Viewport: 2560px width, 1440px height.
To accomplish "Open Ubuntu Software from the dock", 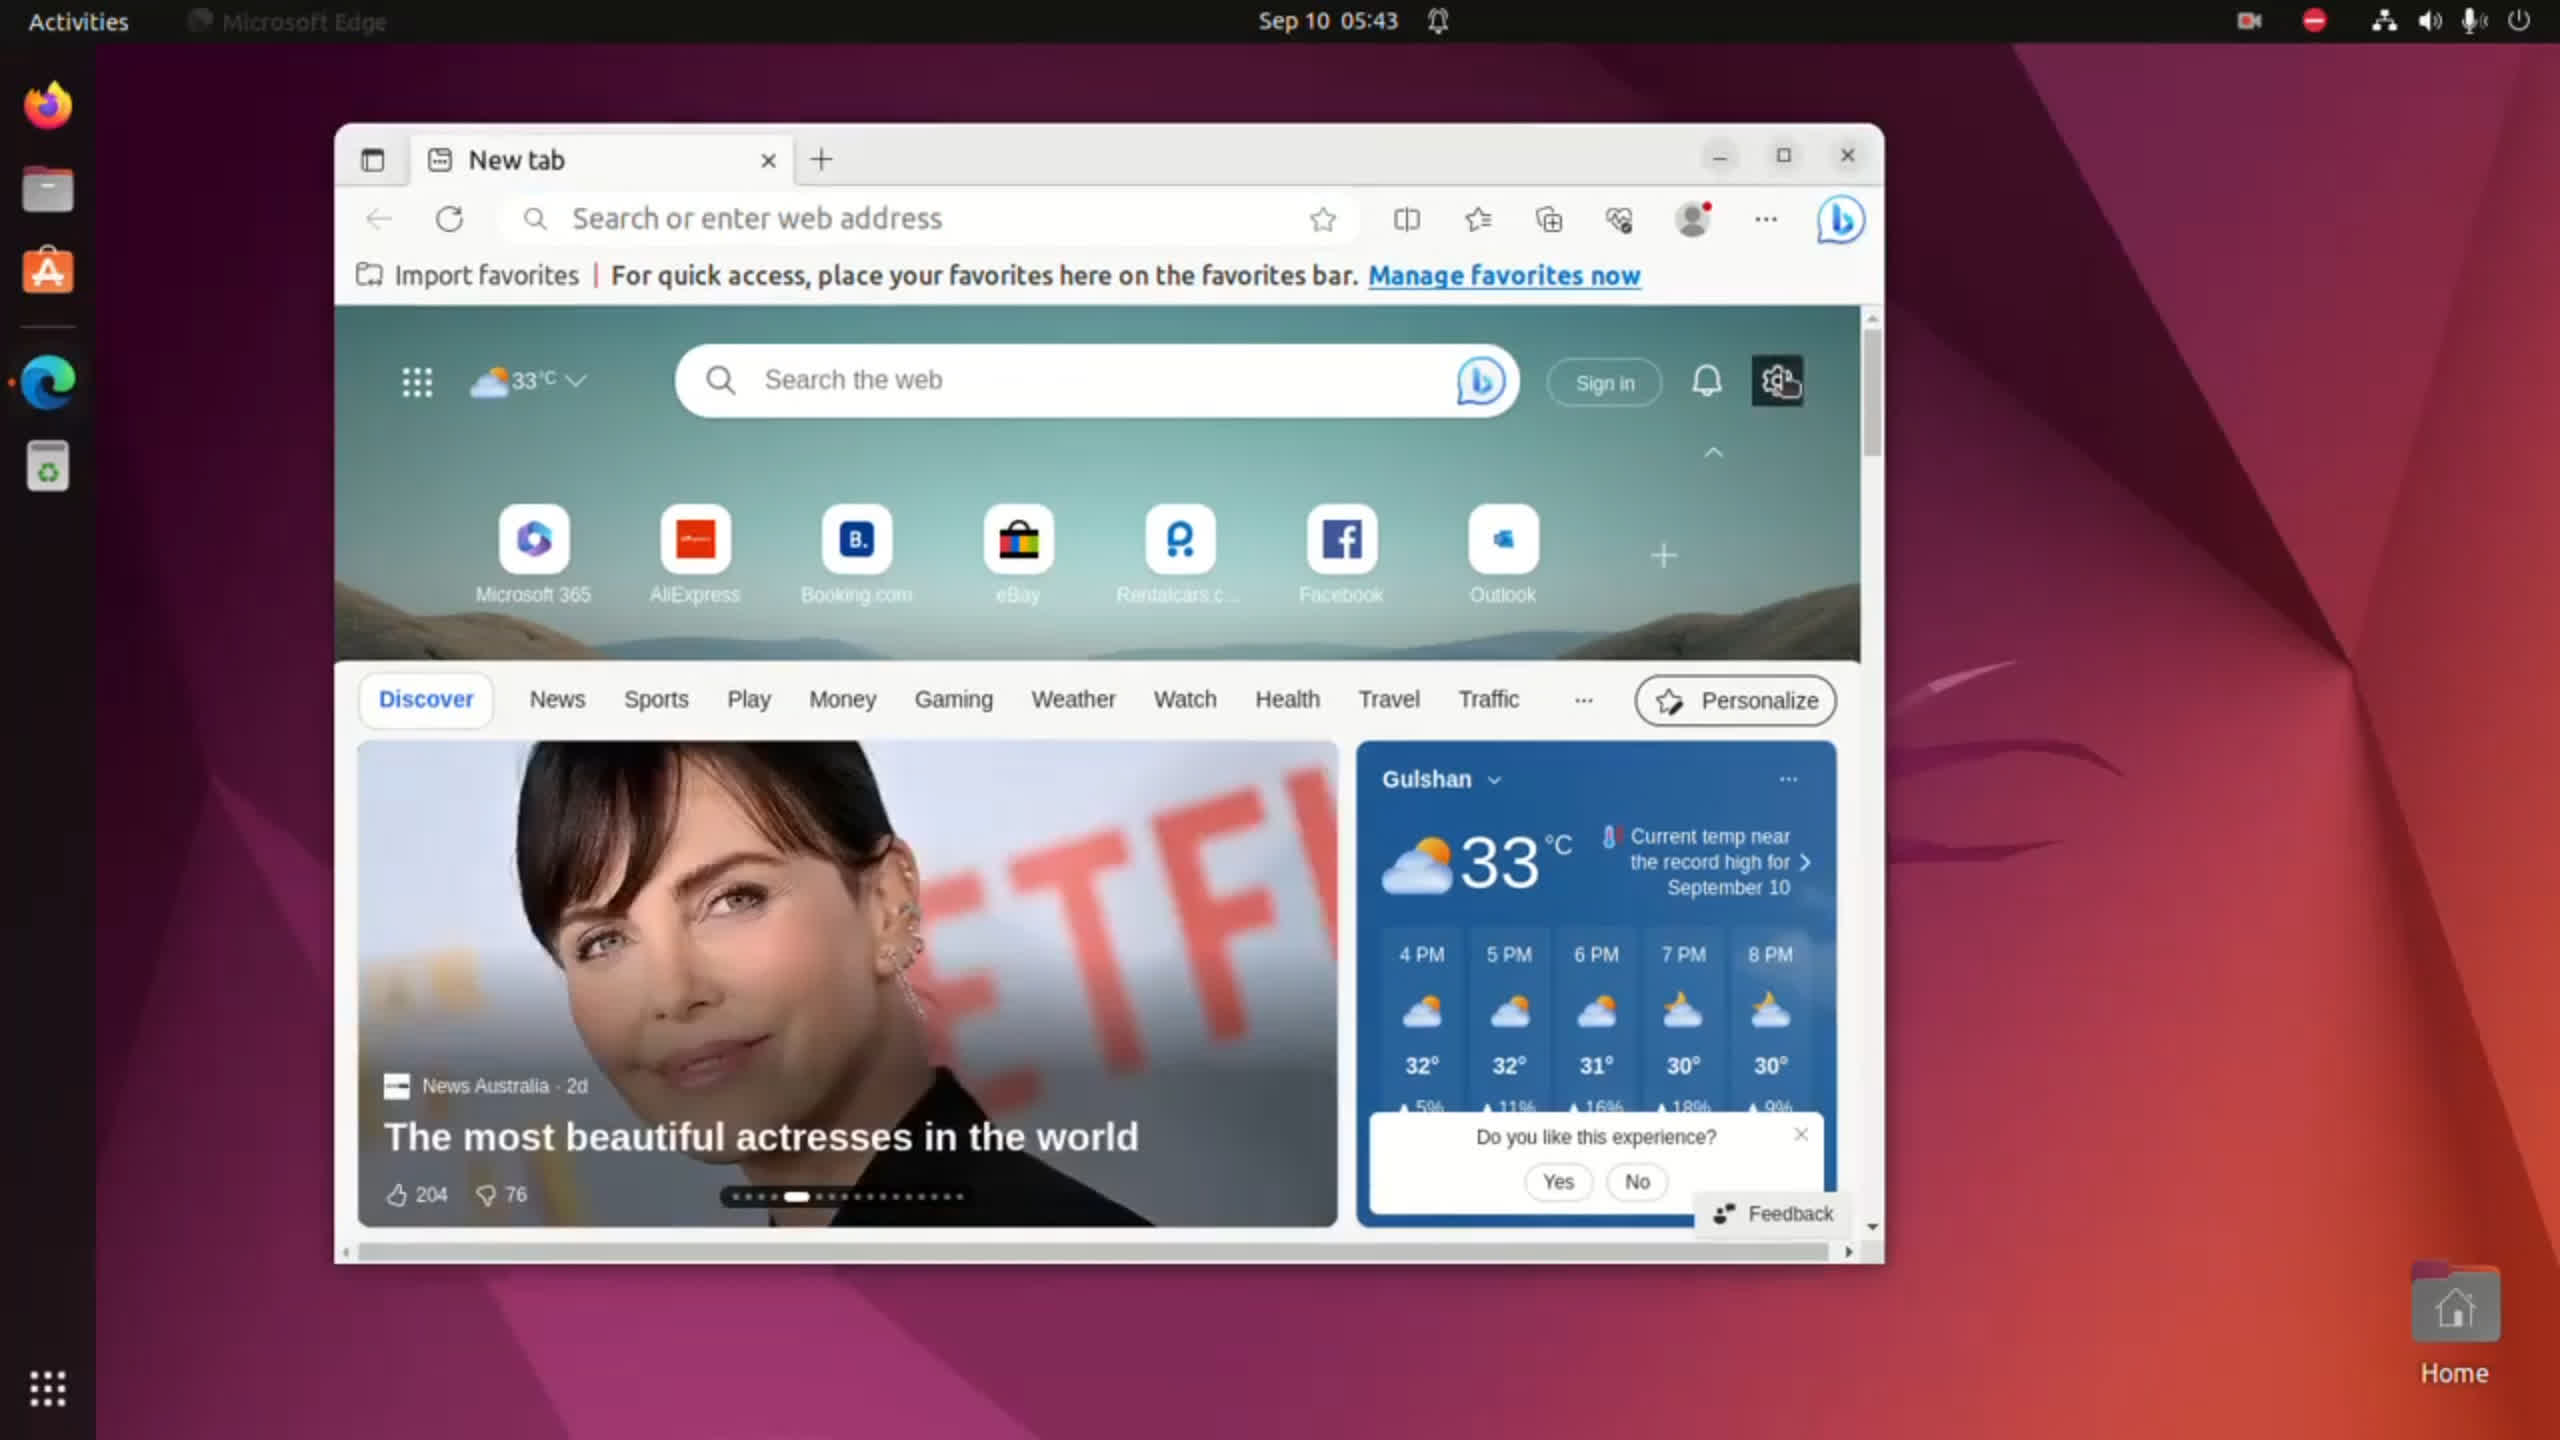I will click(x=48, y=270).
